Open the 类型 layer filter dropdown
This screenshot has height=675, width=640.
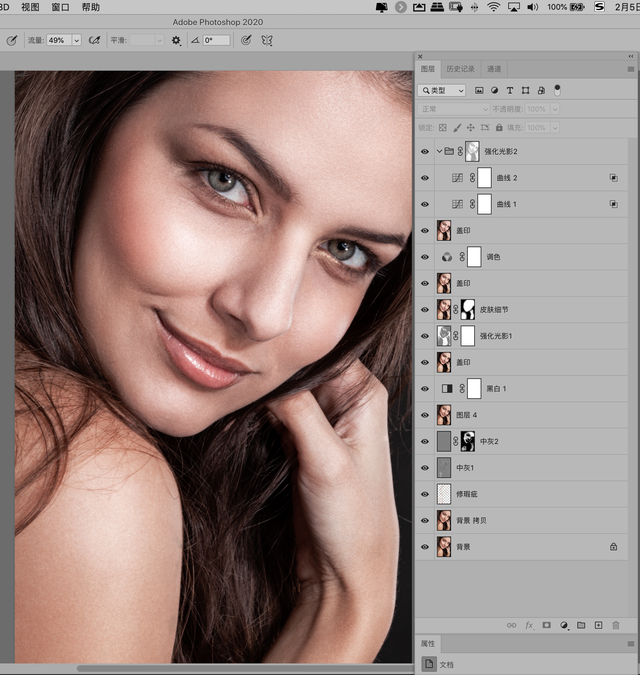coord(442,90)
